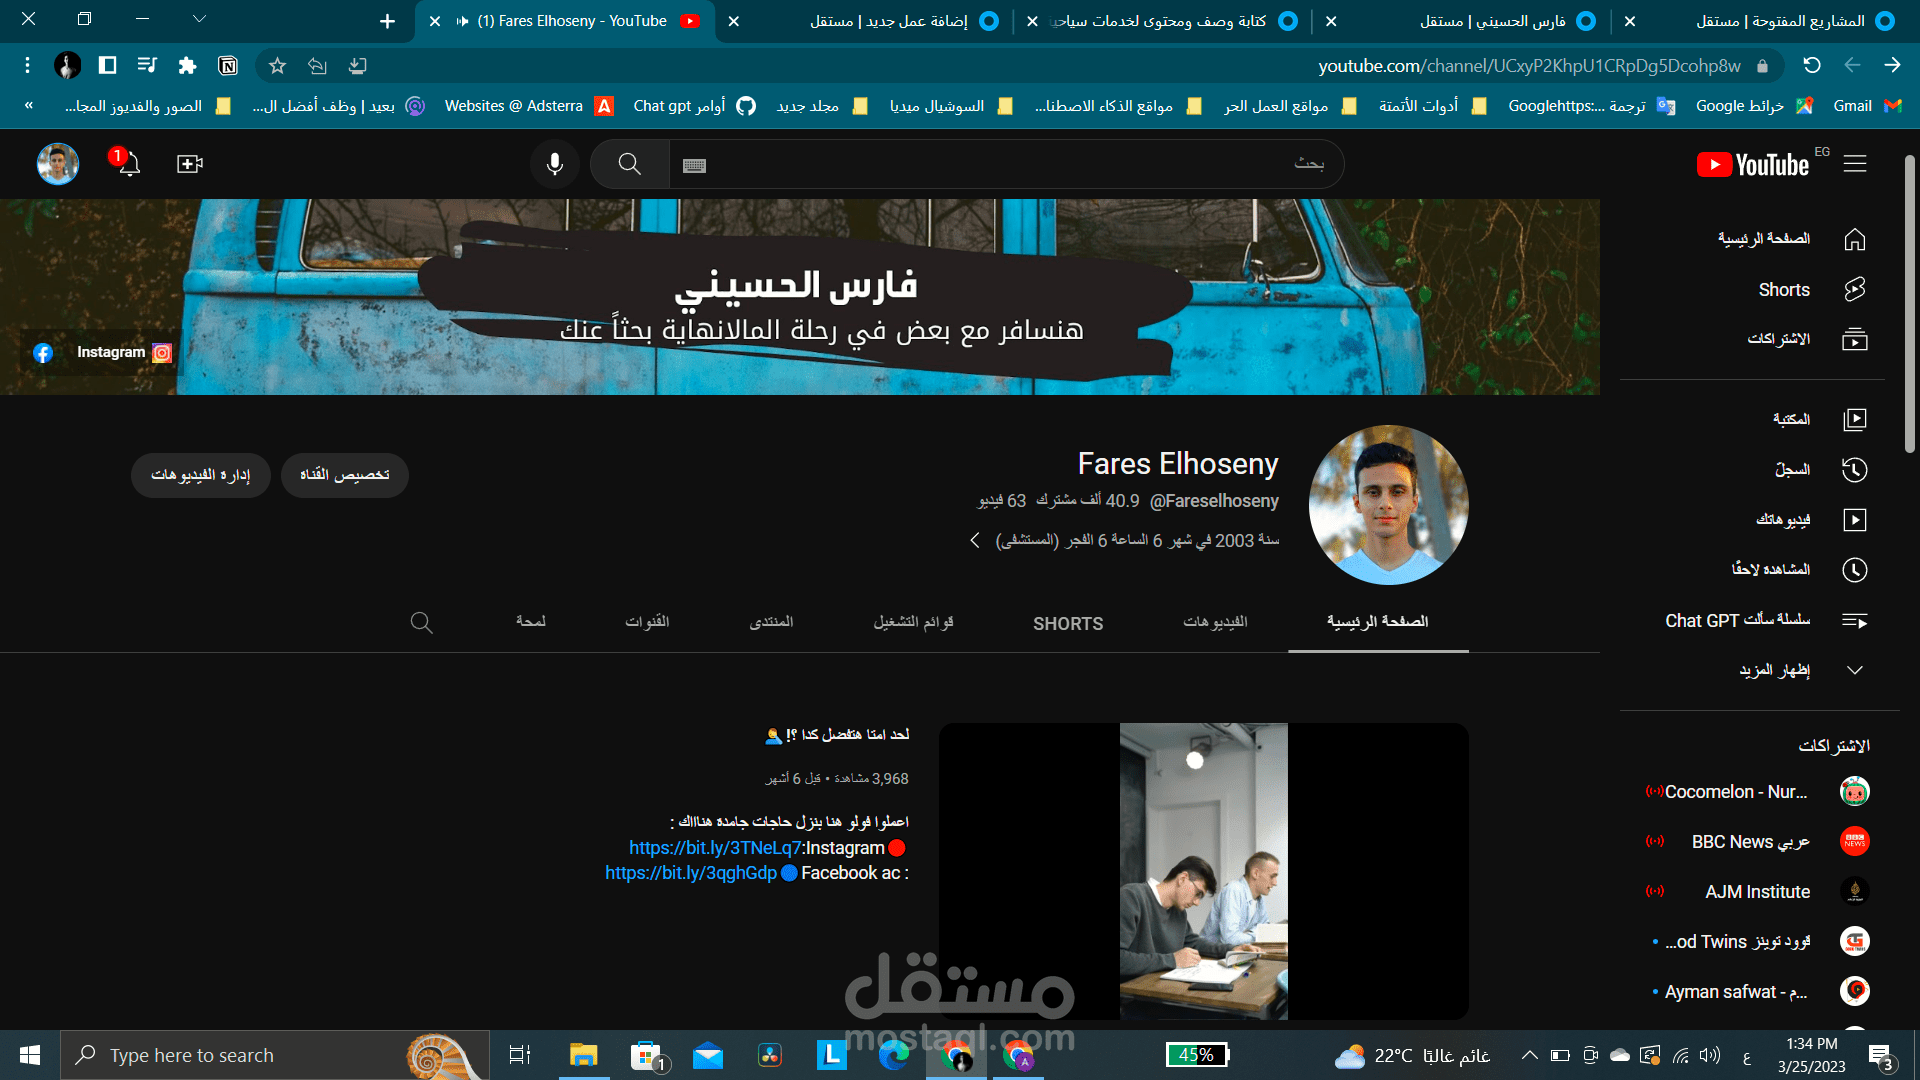
Task: Switch to the SHORTS channel tab
Action: point(1068,623)
